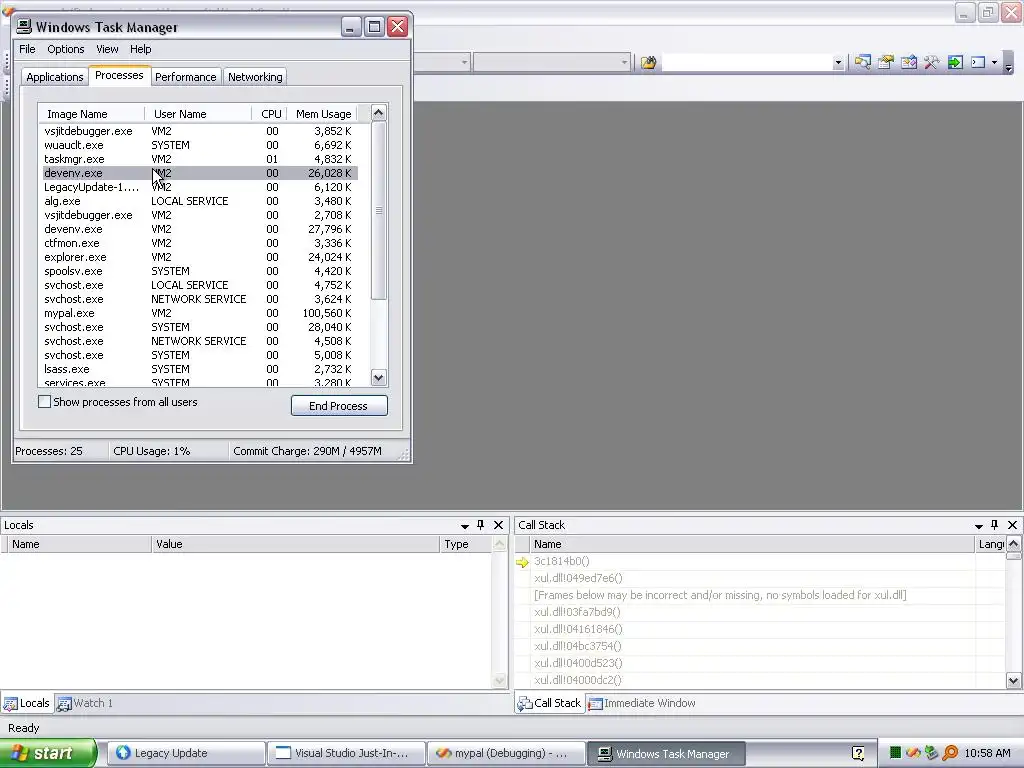Click Call Stack scrollbar down arrow
The height and width of the screenshot is (768, 1024).
(x=1013, y=680)
